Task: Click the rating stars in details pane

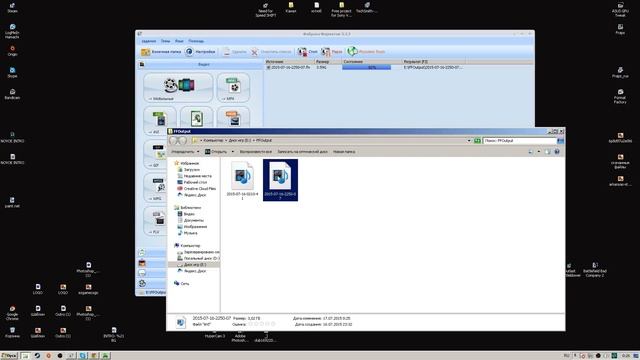Action: [x=262, y=324]
